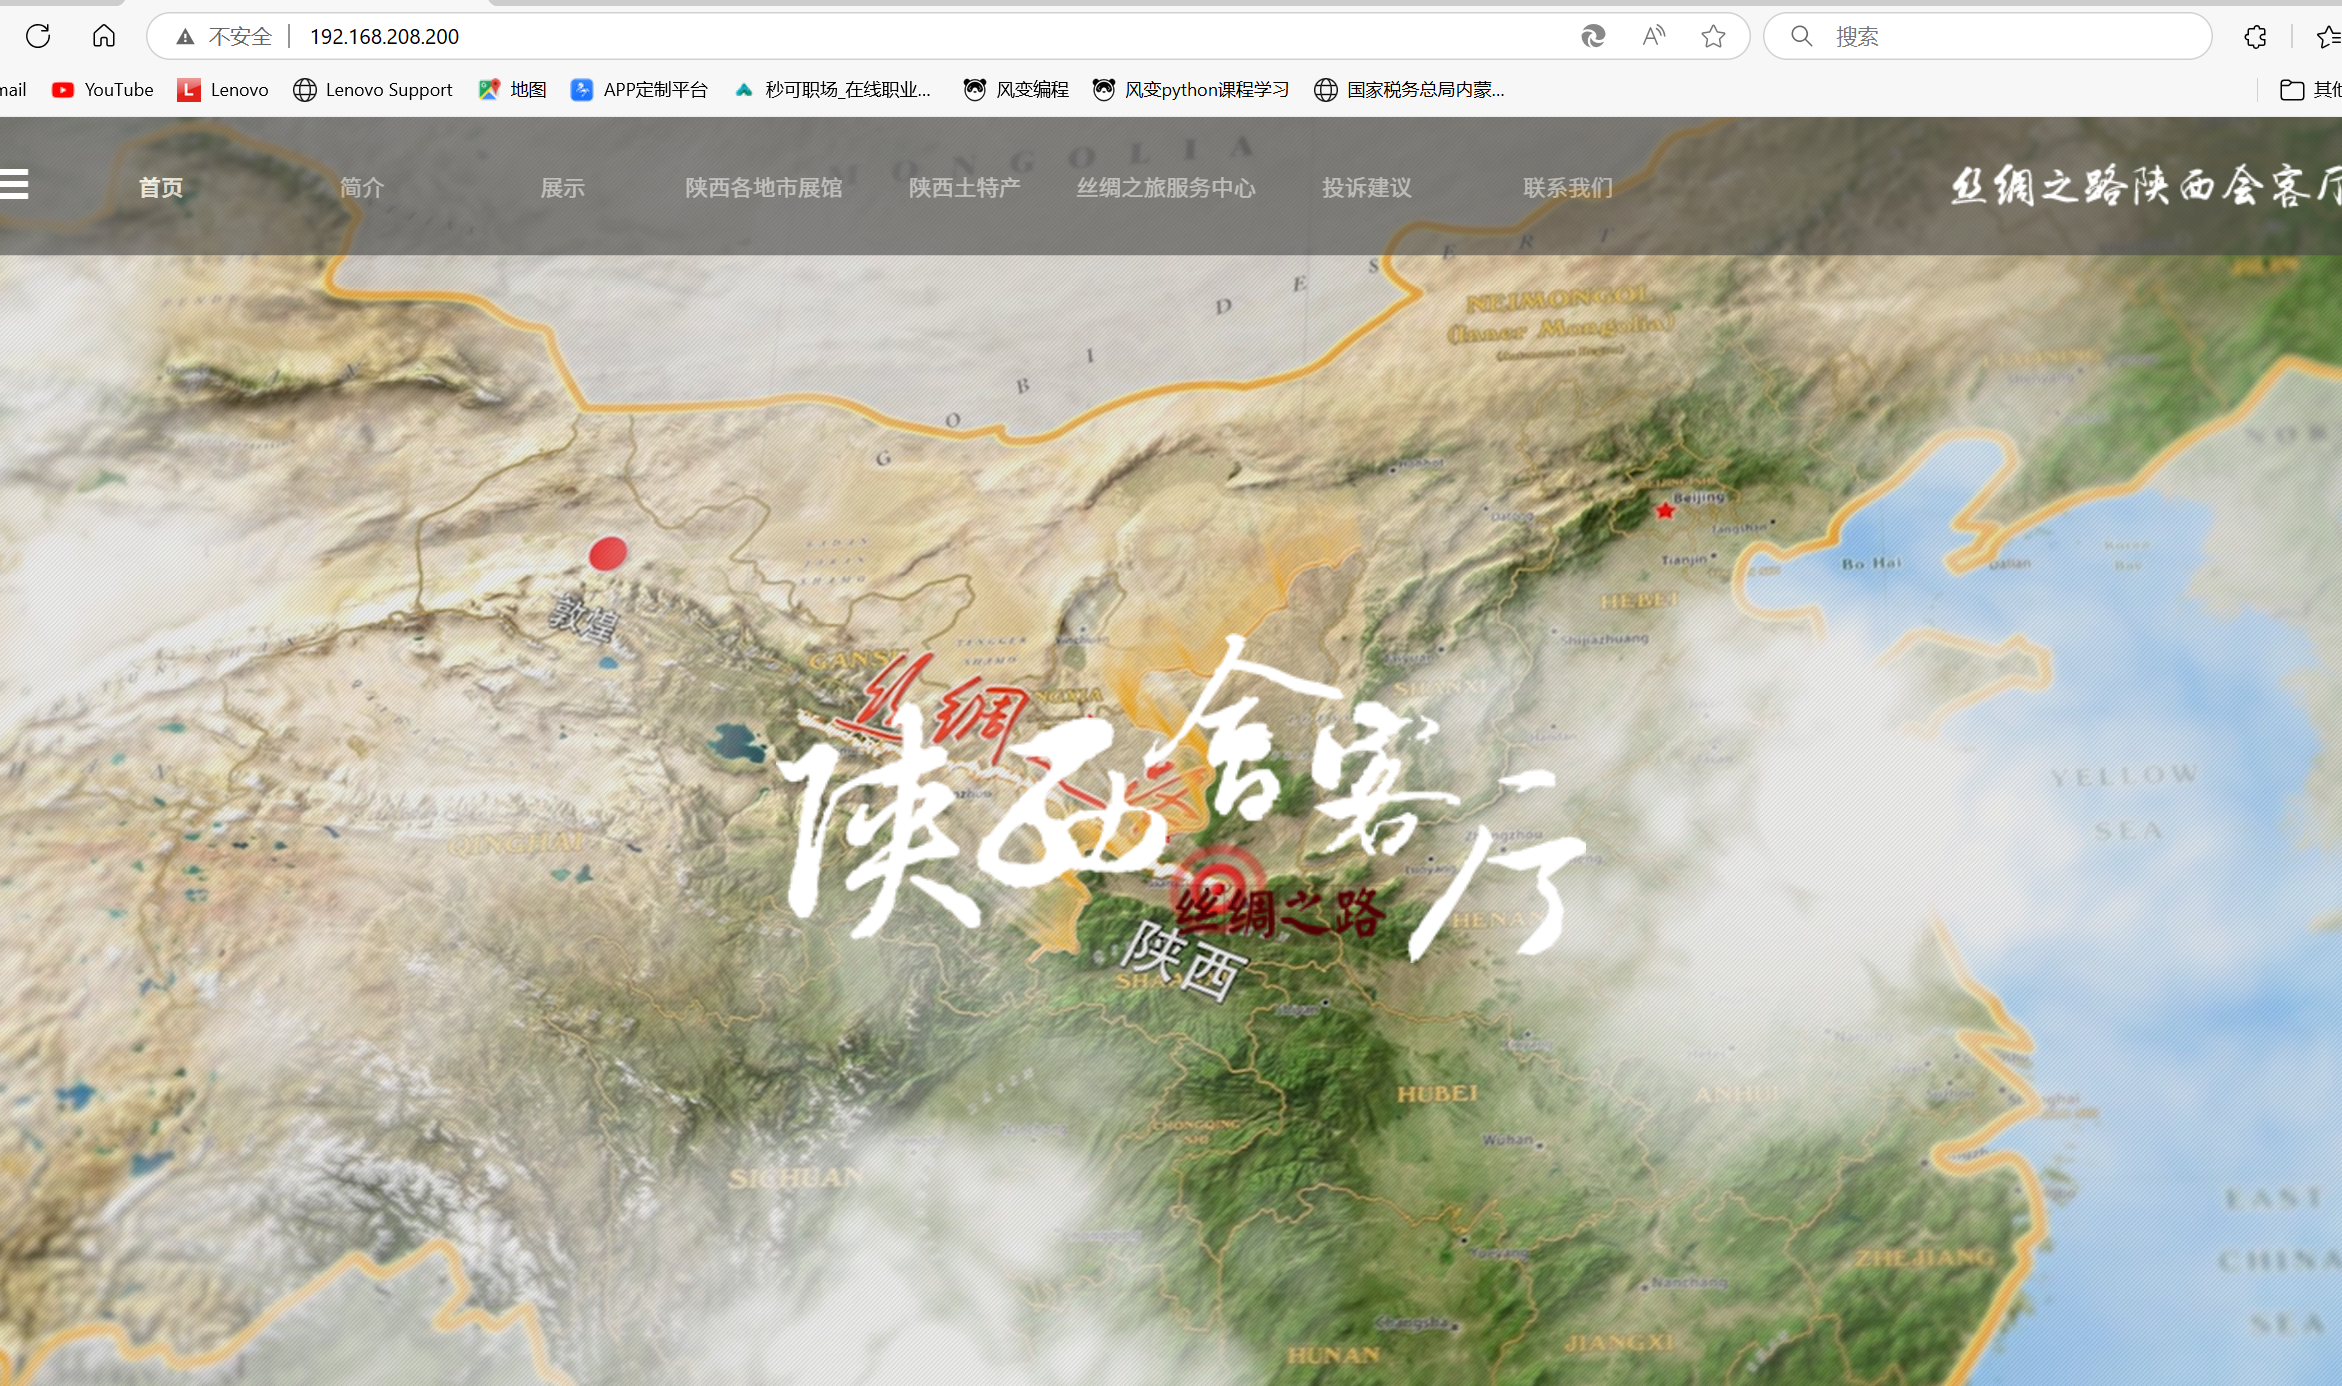
Task: Open the 秒可职场 bookmark
Action: tap(833, 90)
